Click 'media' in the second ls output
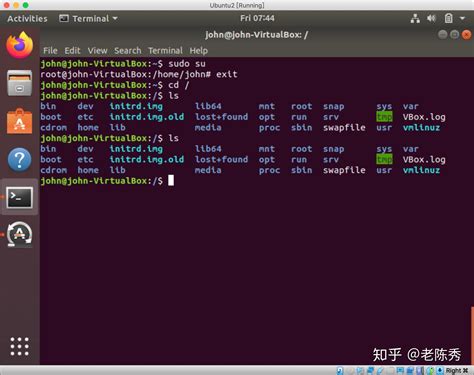This screenshot has height=375, width=474. click(x=208, y=170)
